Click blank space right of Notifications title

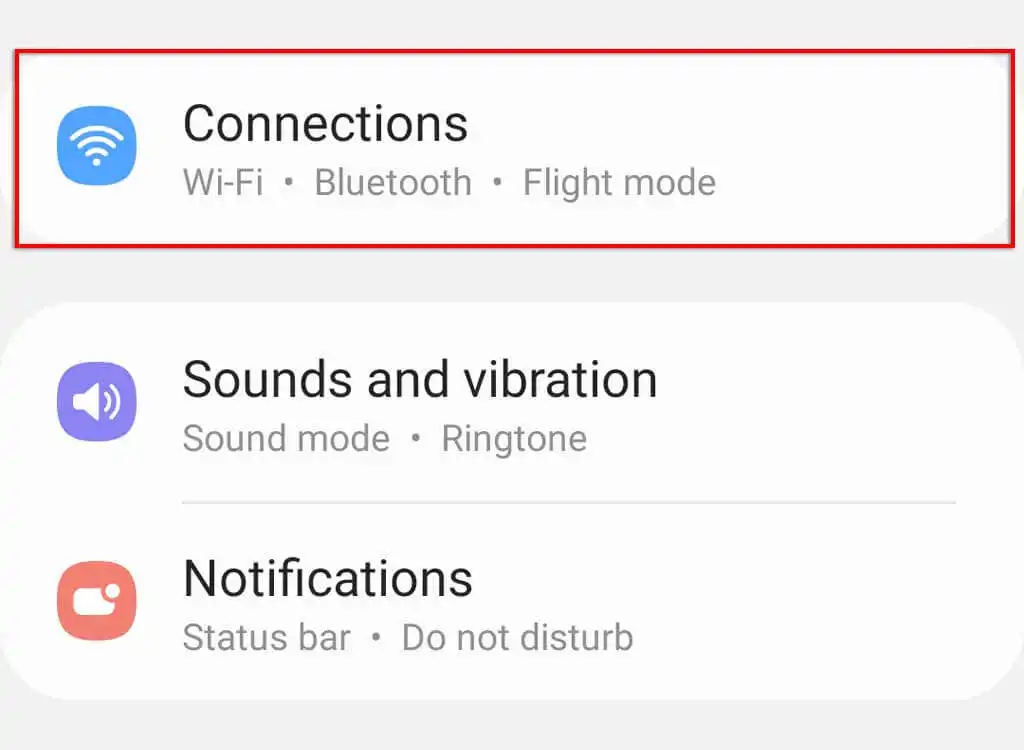click(718, 578)
